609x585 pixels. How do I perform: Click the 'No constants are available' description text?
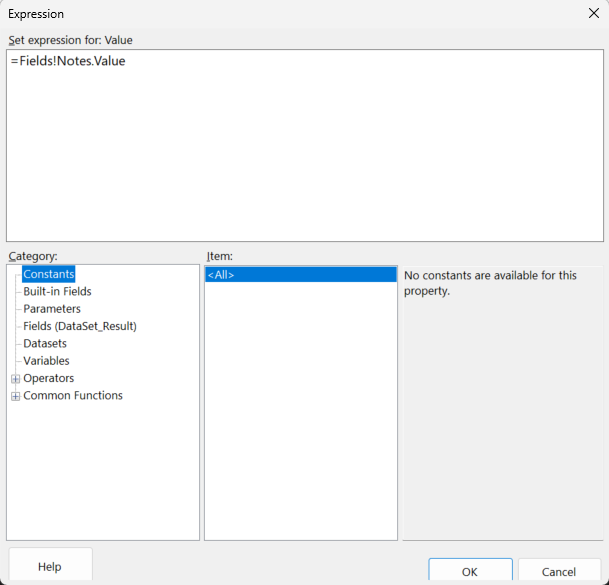coord(490,283)
